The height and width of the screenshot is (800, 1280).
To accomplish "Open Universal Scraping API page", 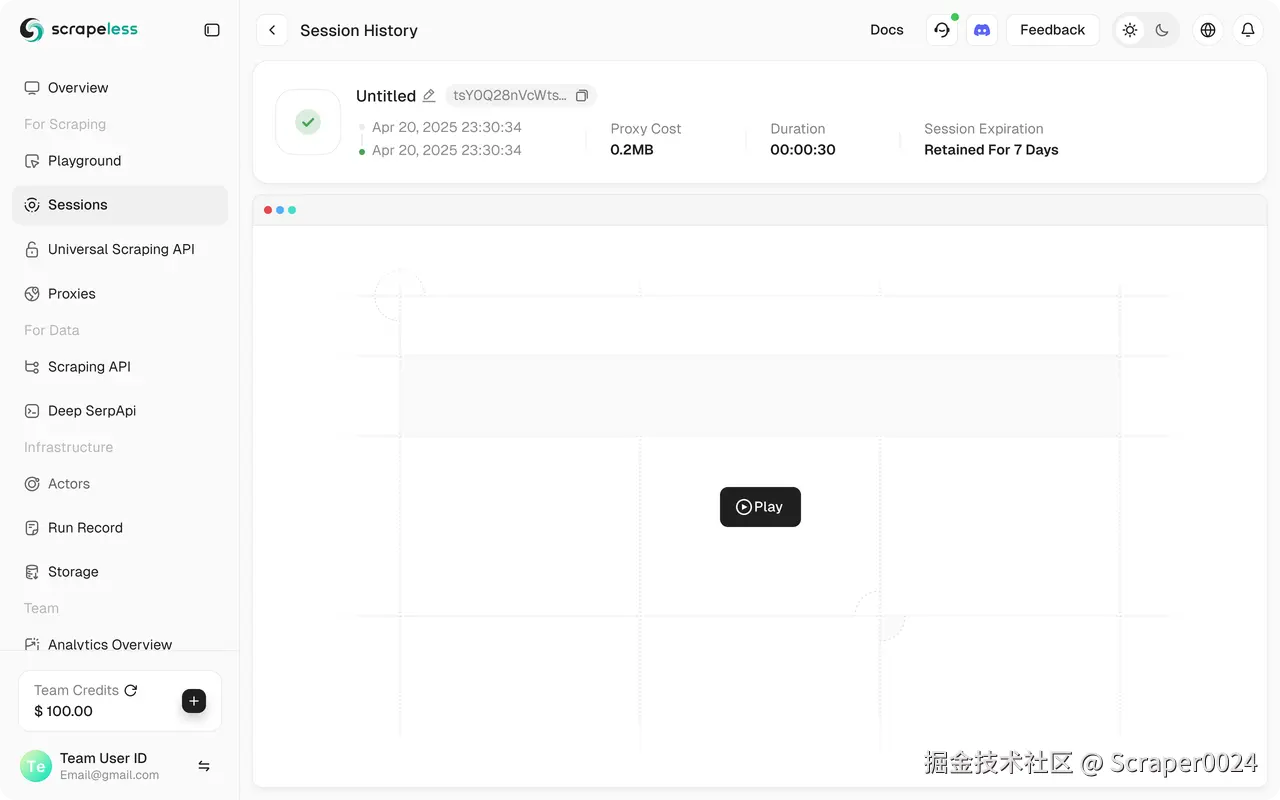I will click(x=120, y=249).
